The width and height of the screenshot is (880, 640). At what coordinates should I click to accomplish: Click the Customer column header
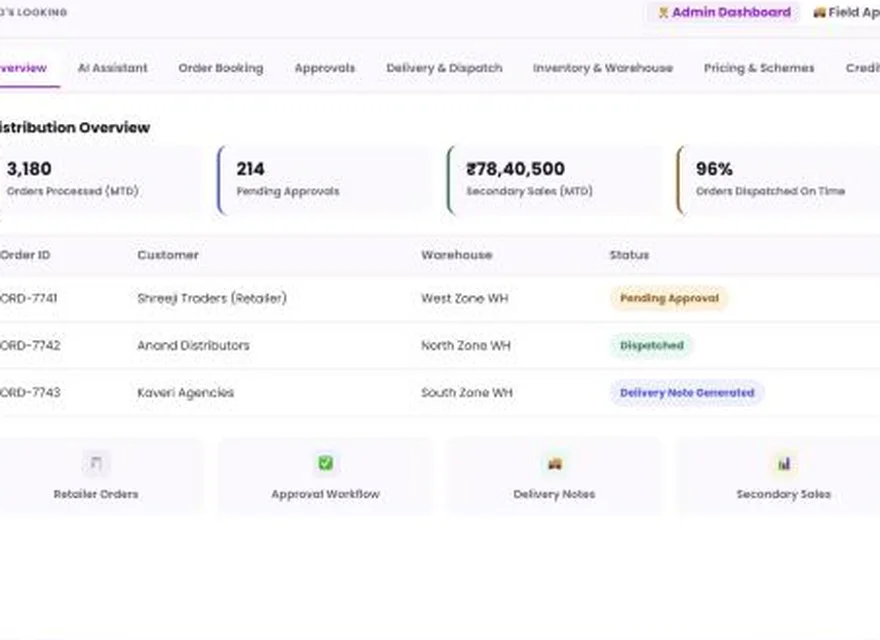tap(168, 255)
